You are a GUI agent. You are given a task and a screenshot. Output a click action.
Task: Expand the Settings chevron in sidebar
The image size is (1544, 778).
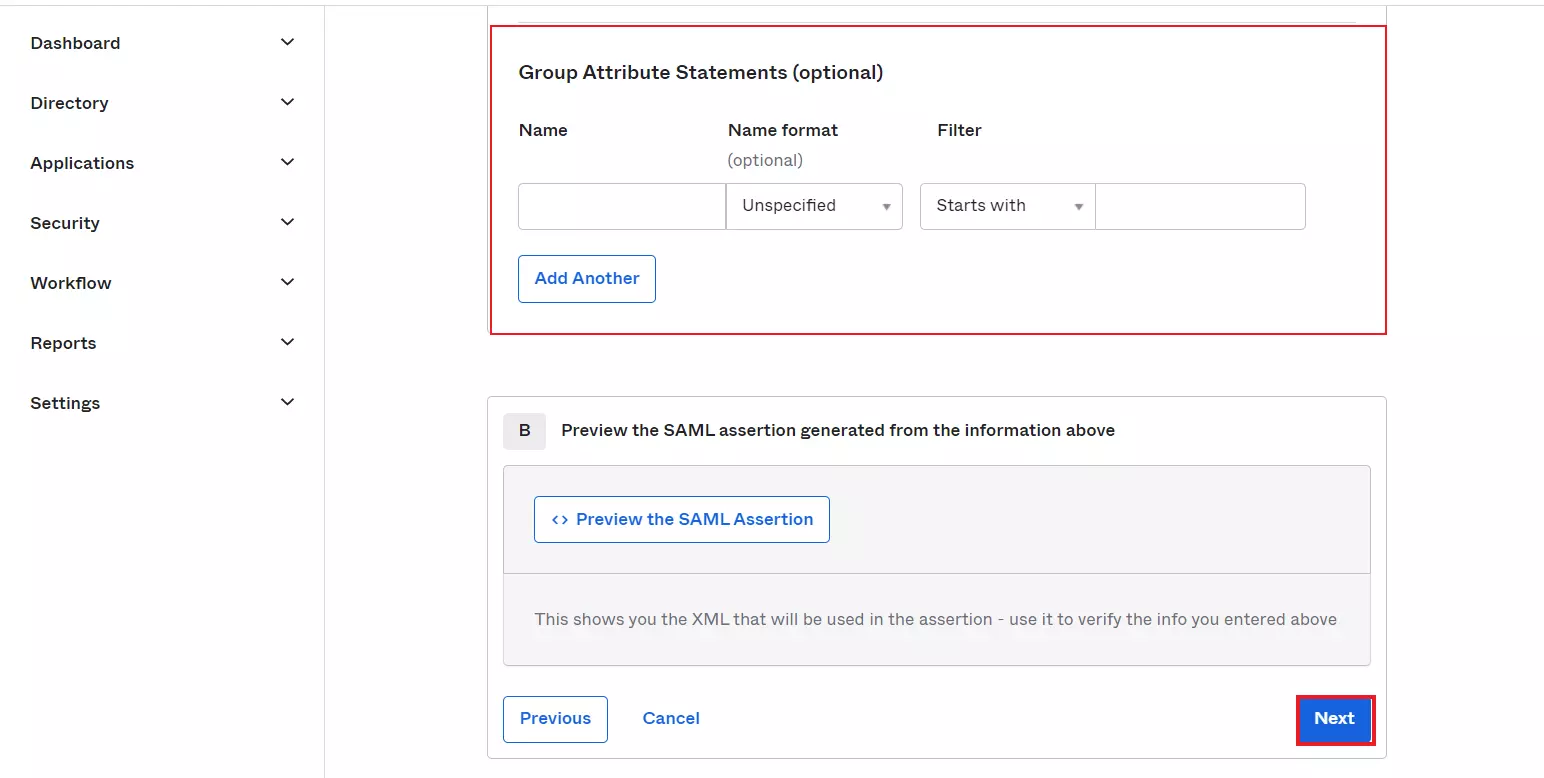coord(288,402)
